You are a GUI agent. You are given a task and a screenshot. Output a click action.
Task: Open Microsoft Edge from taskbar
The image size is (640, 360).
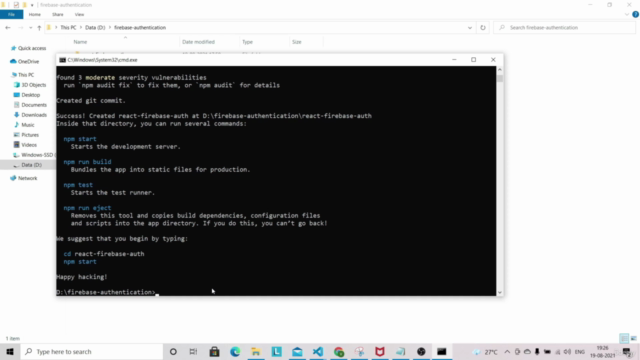tap(235, 351)
